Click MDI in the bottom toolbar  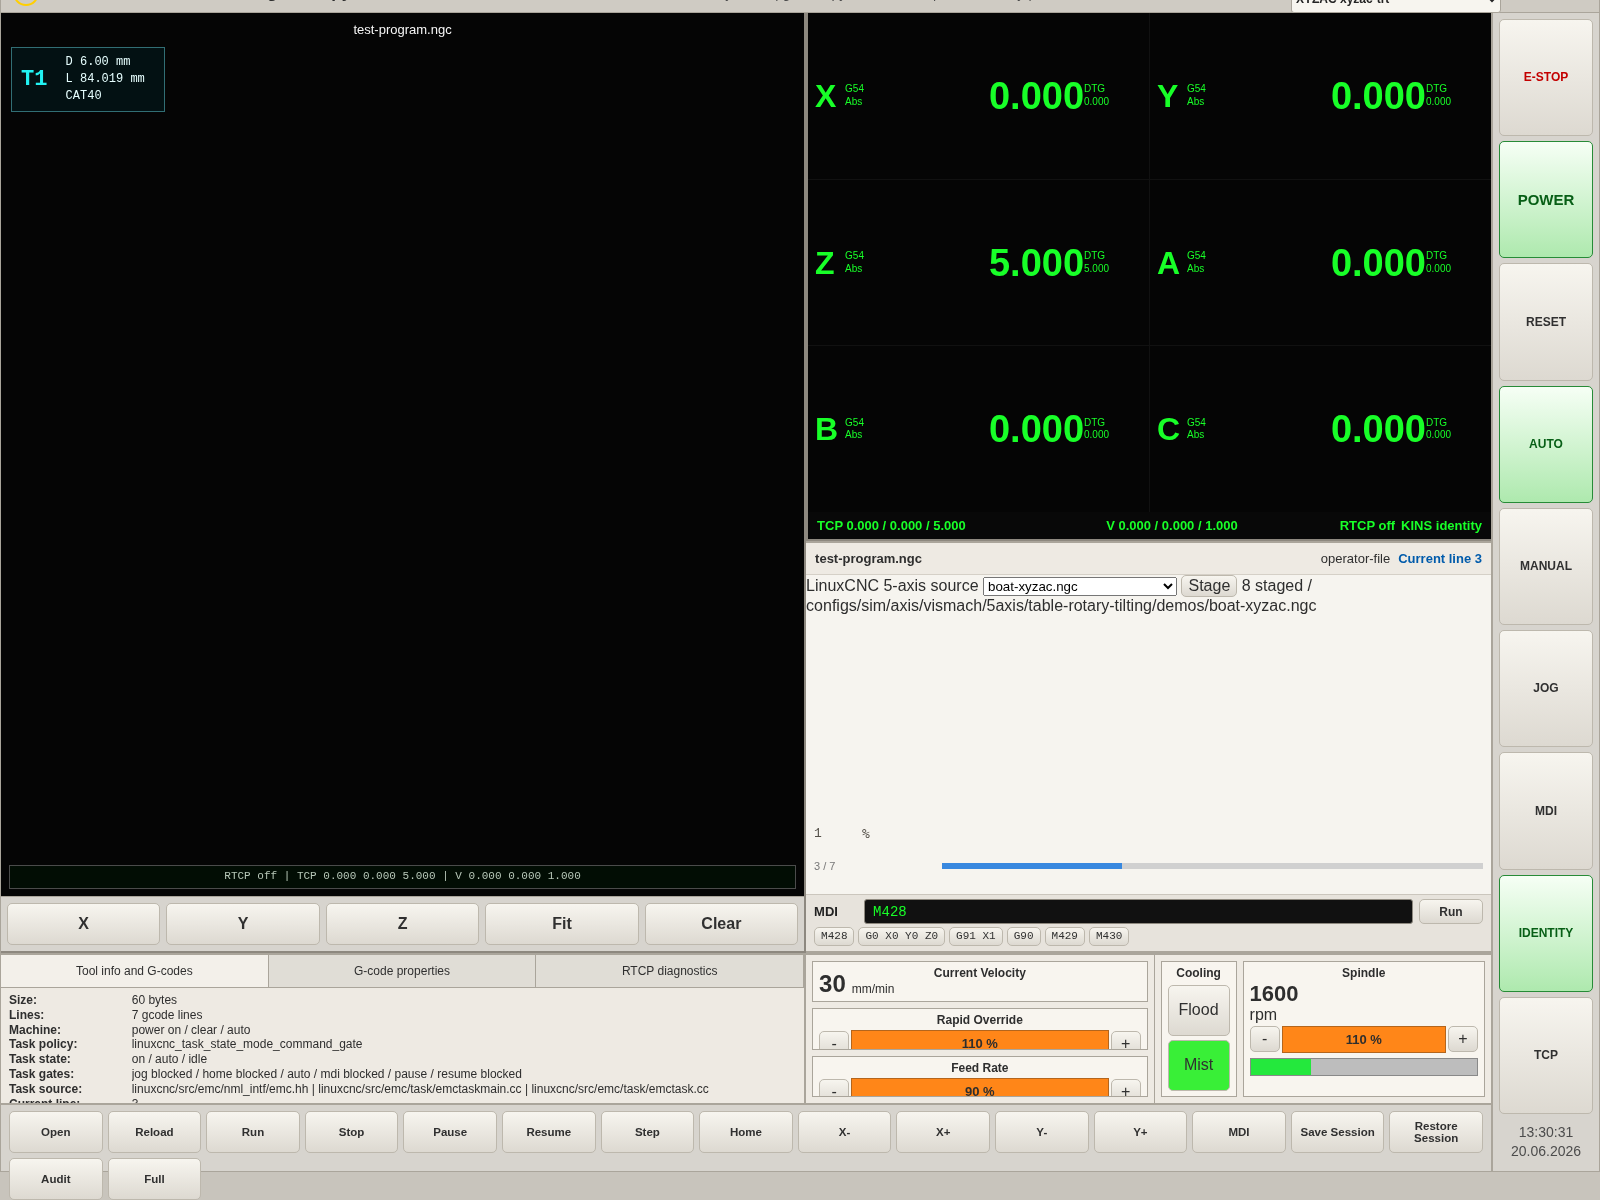coord(1239,1132)
